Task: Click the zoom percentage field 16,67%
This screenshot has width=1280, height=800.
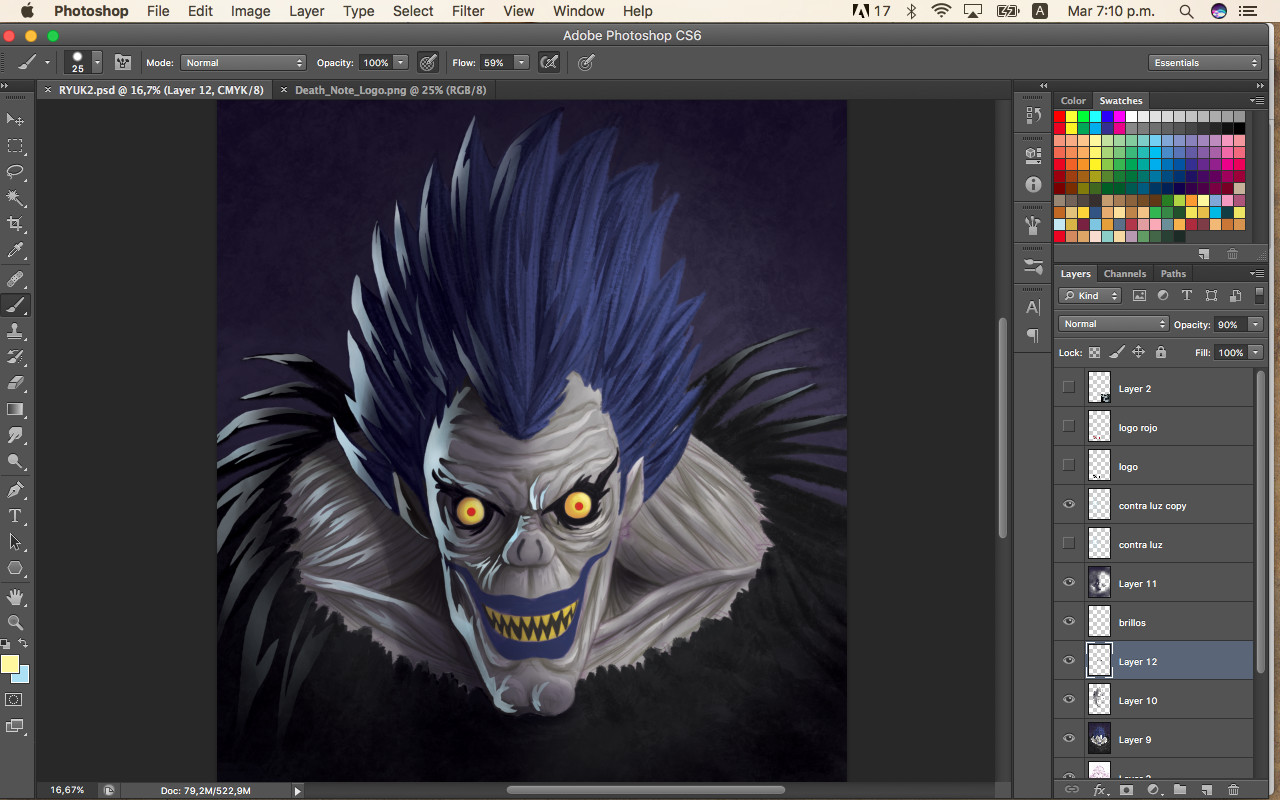Action: [67, 790]
